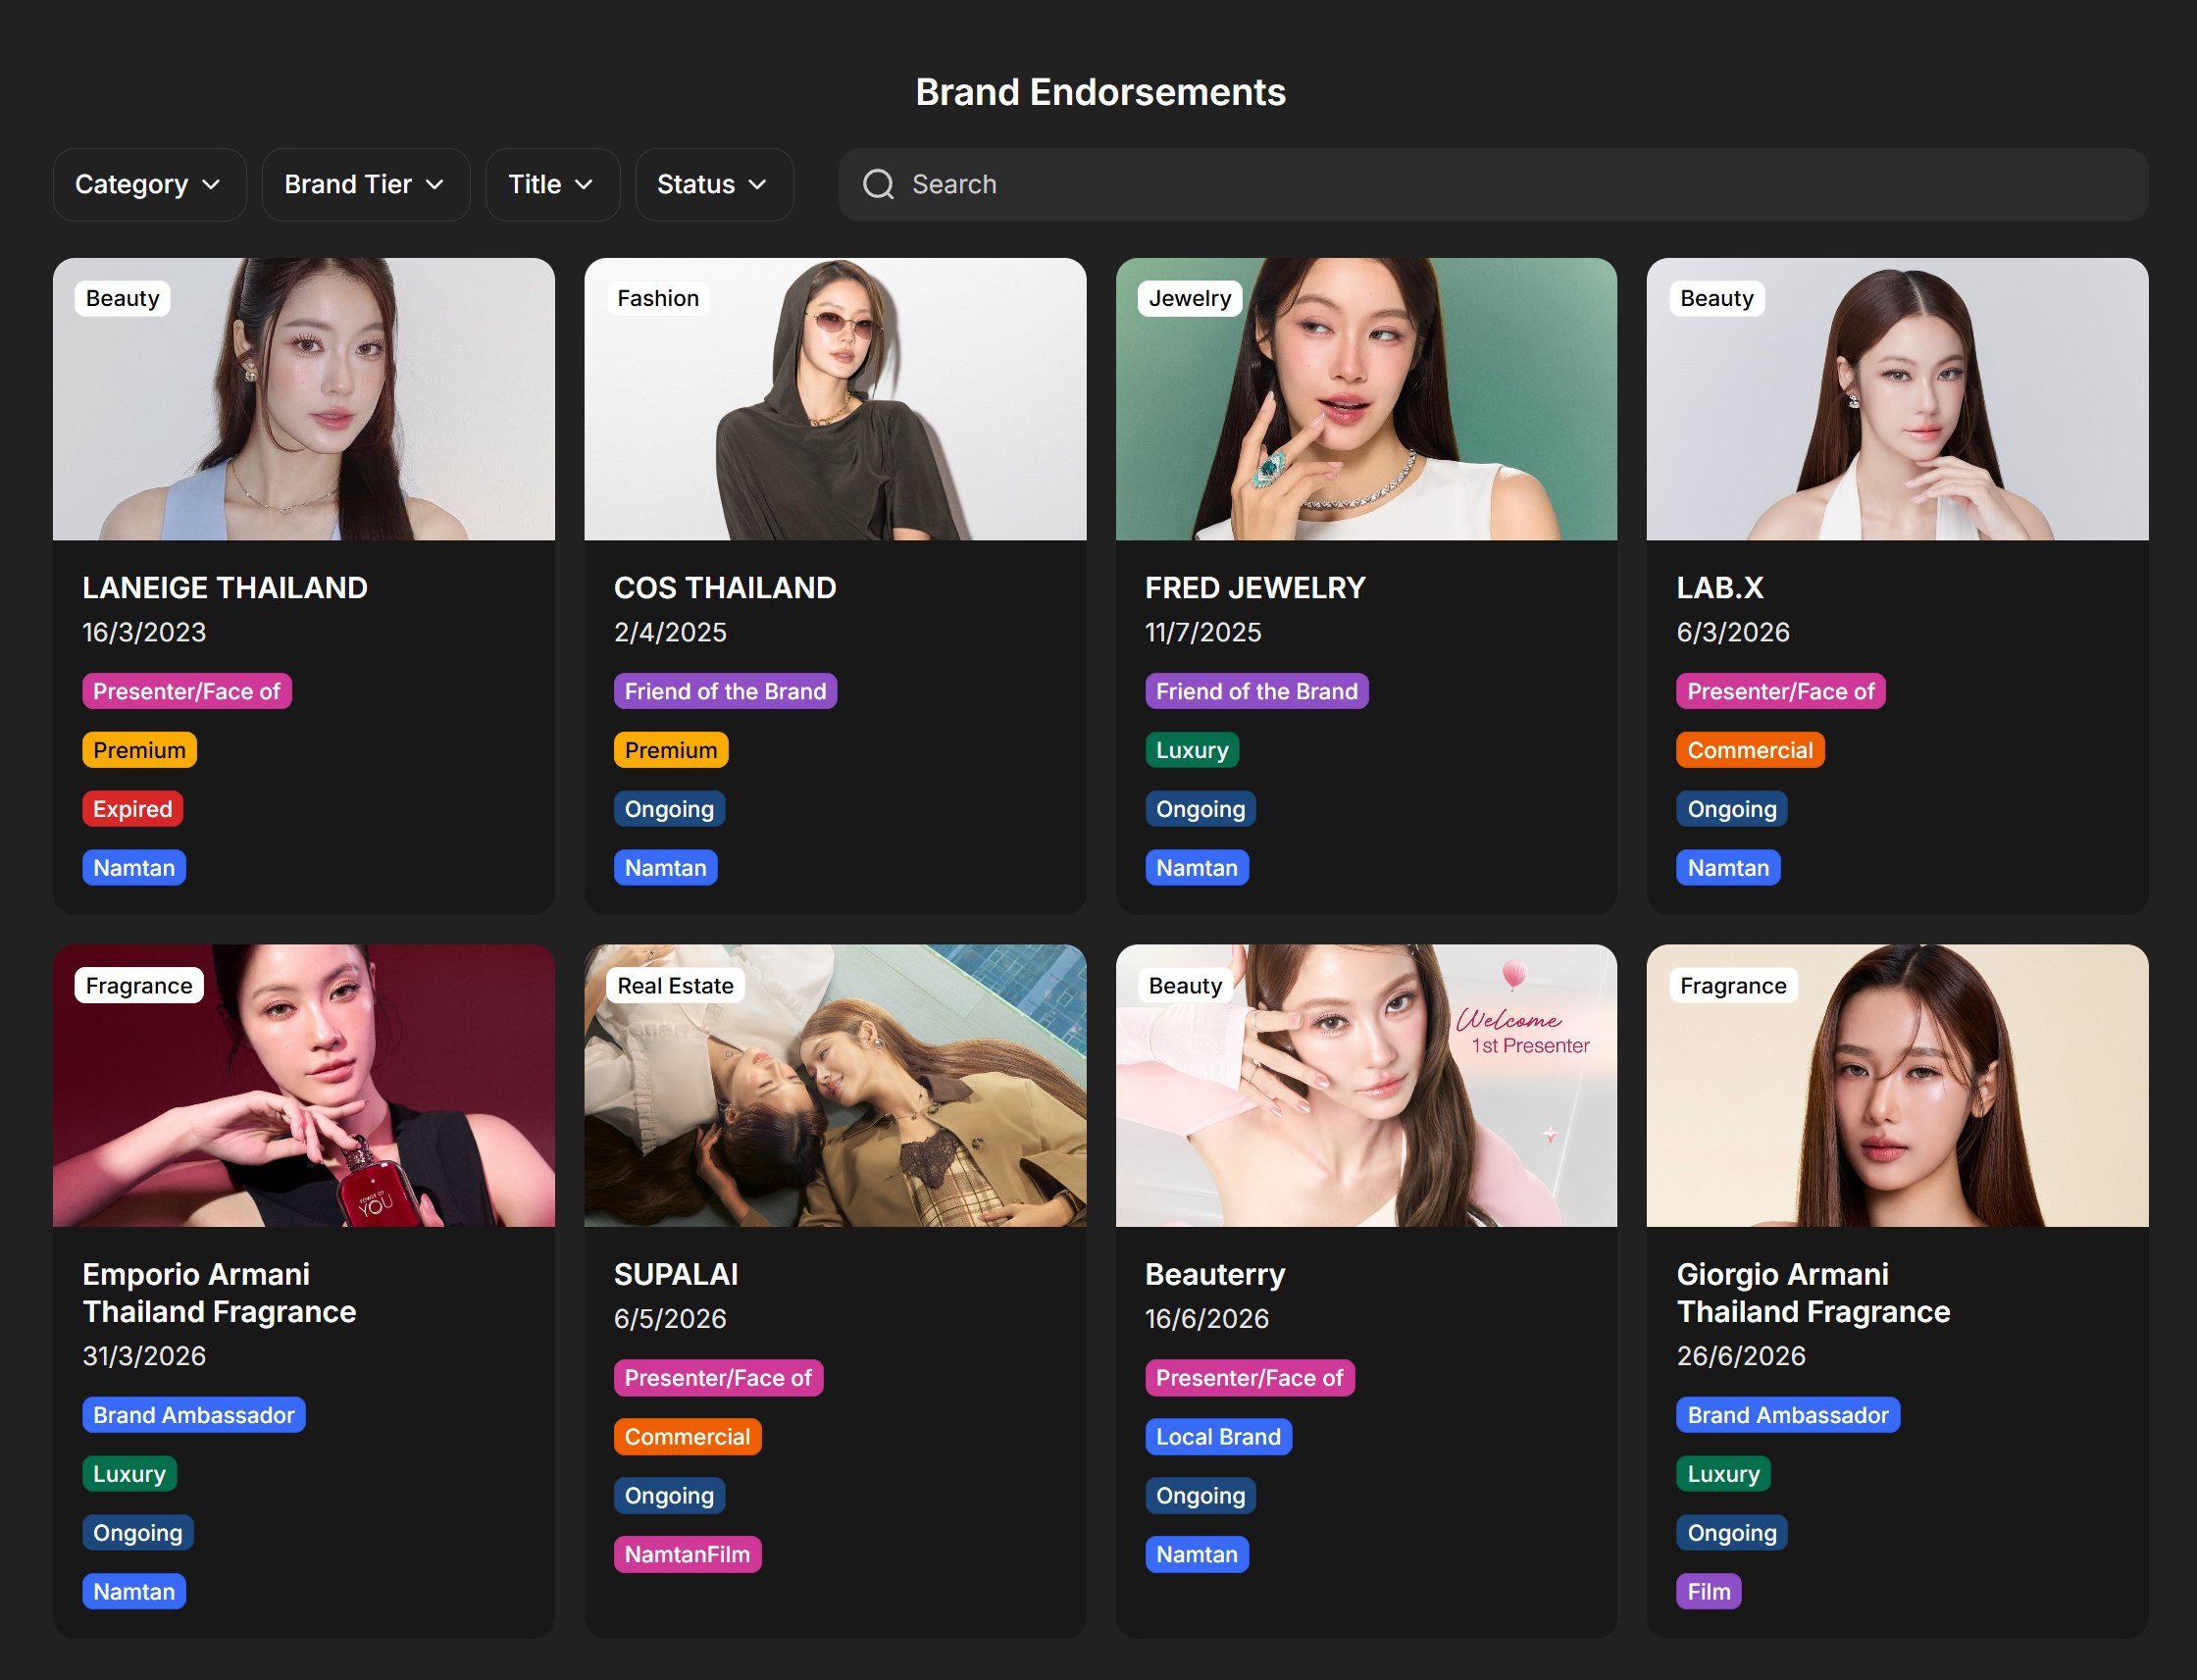The image size is (2197, 1680).
Task: Click the date 26/6/2026 on Giorgio Armani
Action: (1741, 1356)
